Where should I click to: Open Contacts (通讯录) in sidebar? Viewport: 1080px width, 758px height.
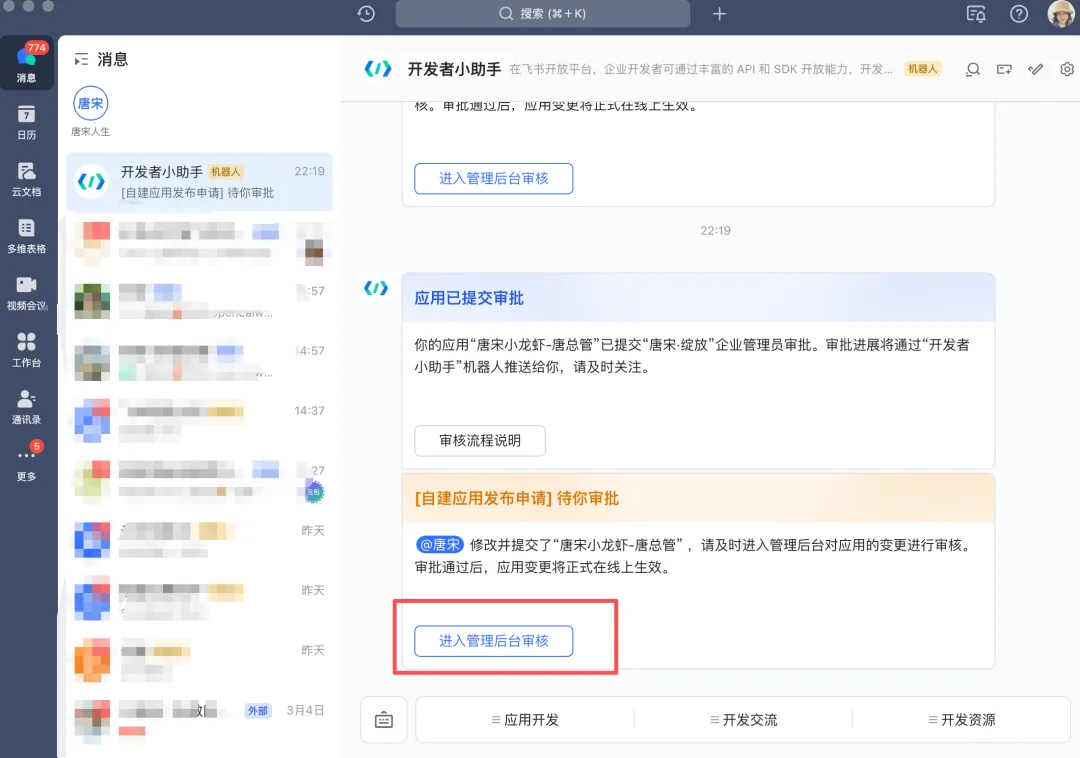click(27, 407)
